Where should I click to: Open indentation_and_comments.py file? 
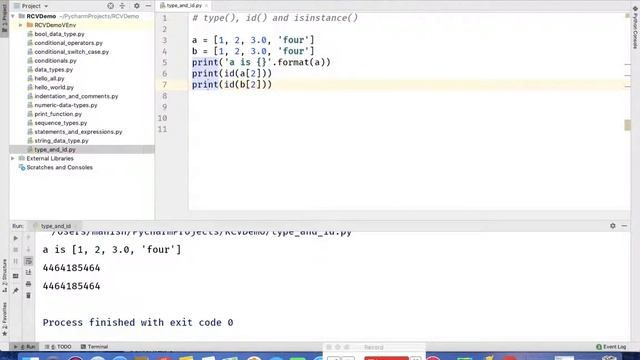[x=76, y=96]
